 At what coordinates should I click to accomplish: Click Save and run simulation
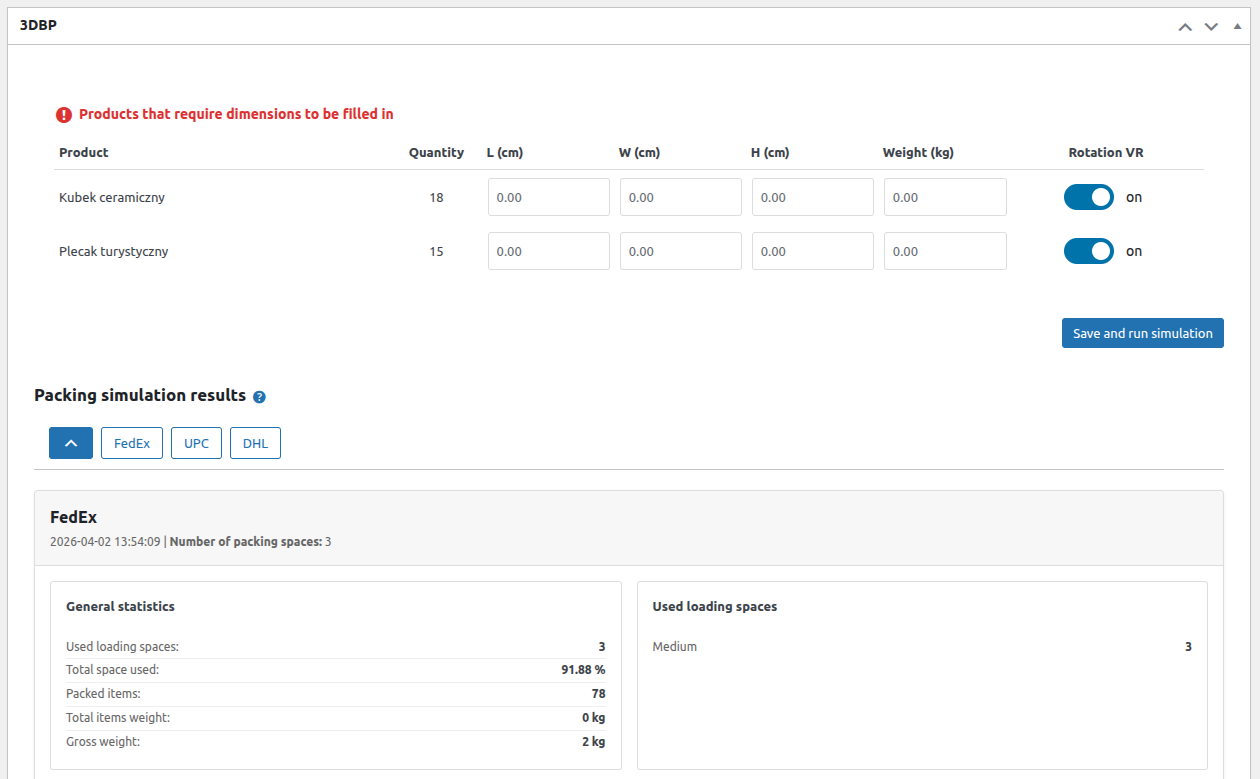pos(1142,333)
